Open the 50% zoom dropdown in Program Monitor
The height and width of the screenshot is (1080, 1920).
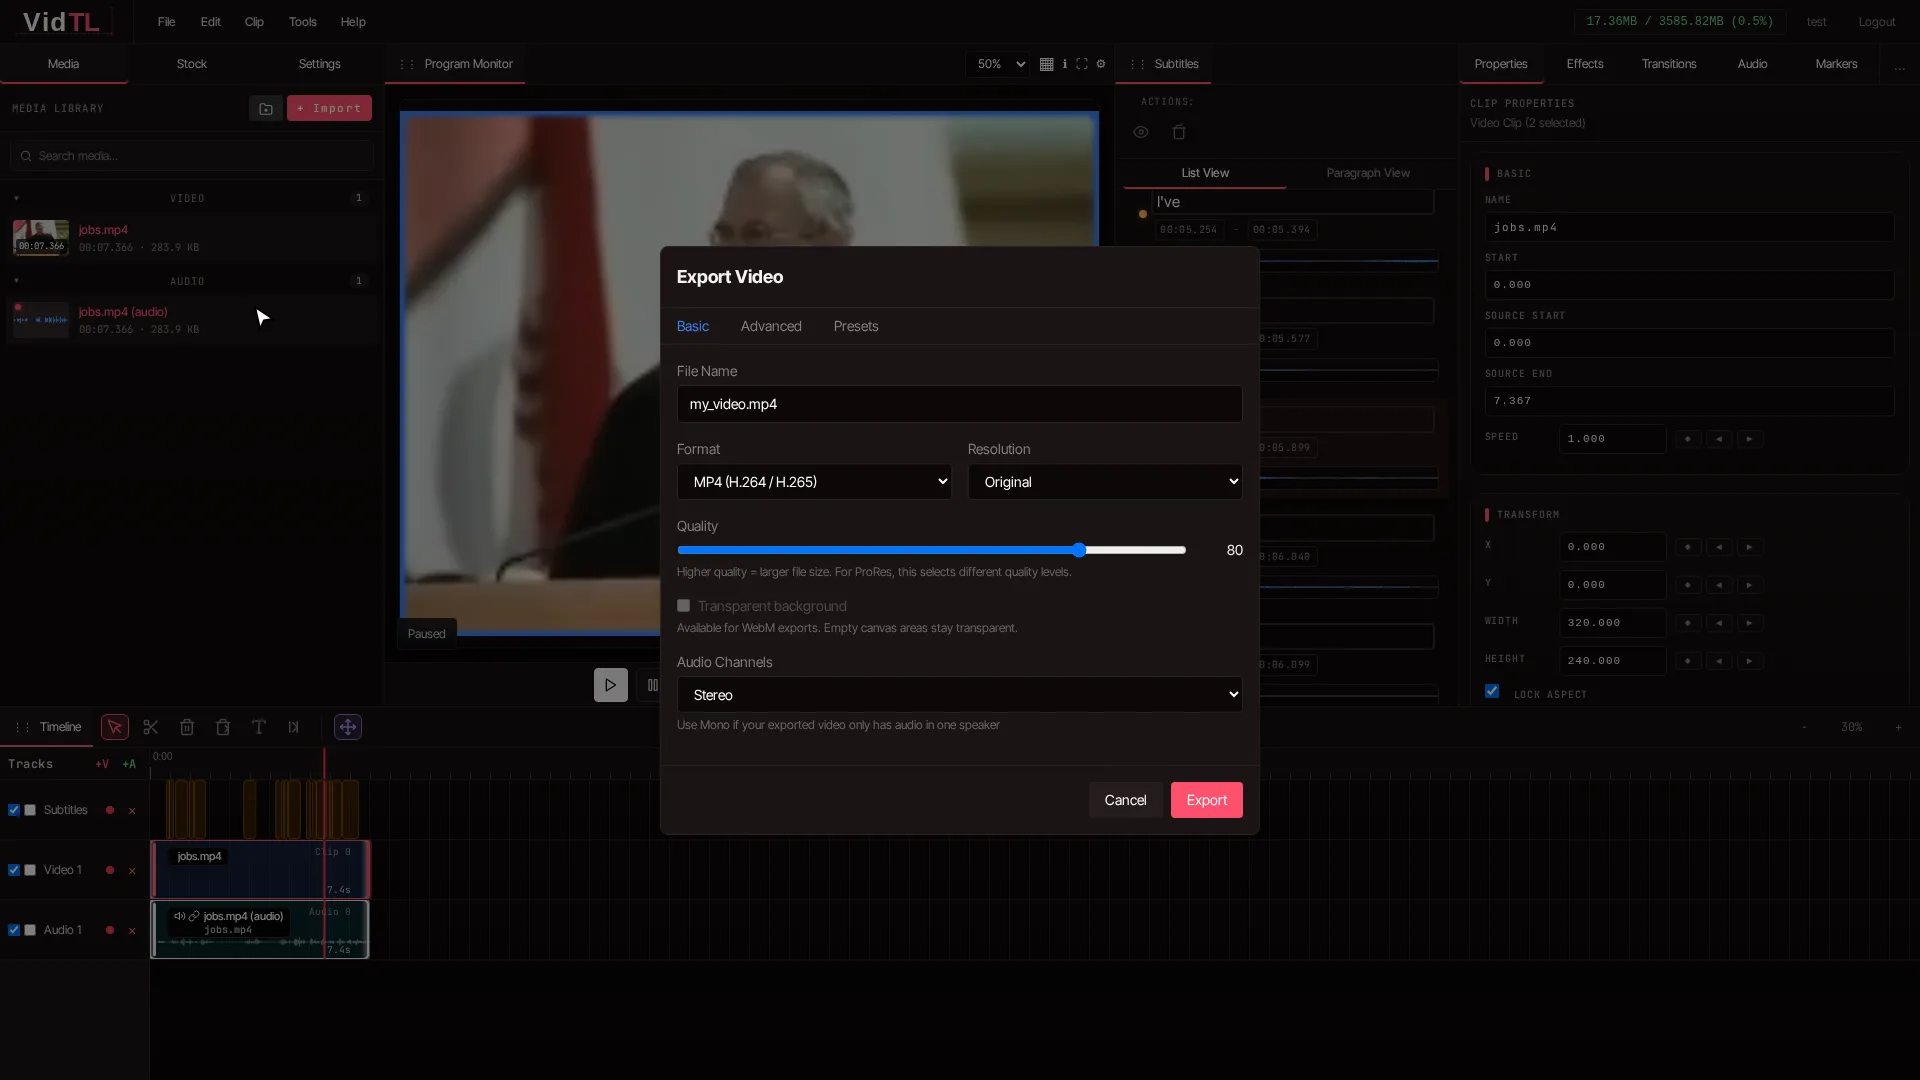pyautogui.click(x=998, y=64)
